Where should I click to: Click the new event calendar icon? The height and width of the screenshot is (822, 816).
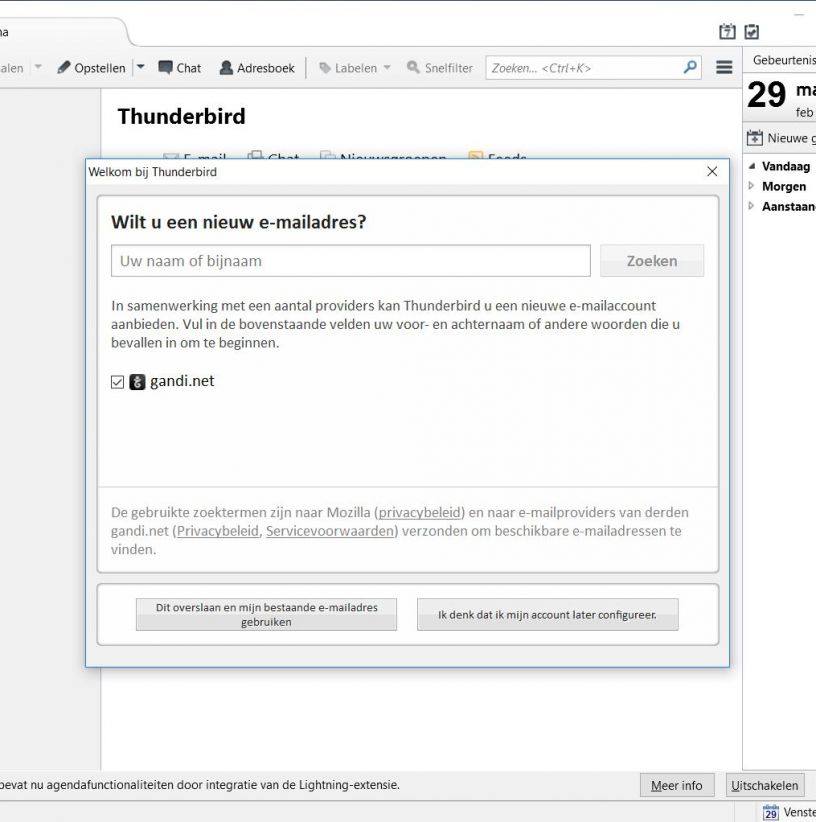754,138
